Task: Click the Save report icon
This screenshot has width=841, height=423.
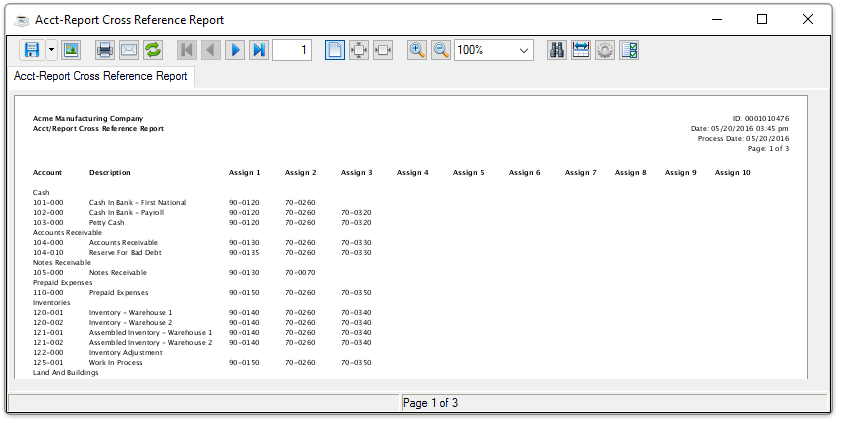Action: coord(31,50)
